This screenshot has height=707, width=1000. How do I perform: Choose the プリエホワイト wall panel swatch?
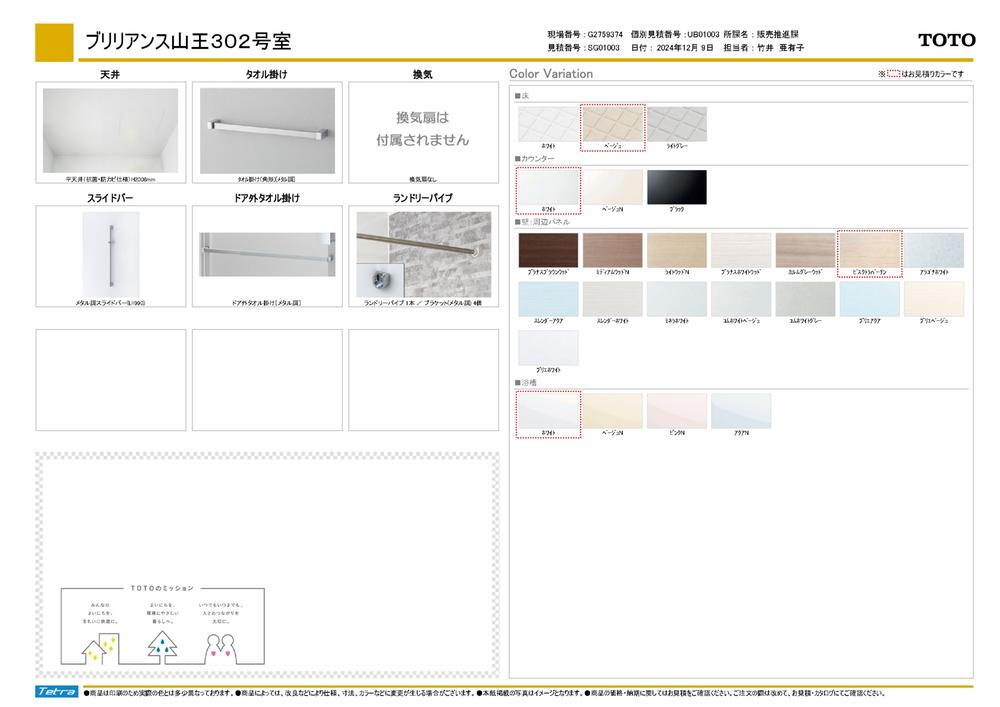coord(548,347)
